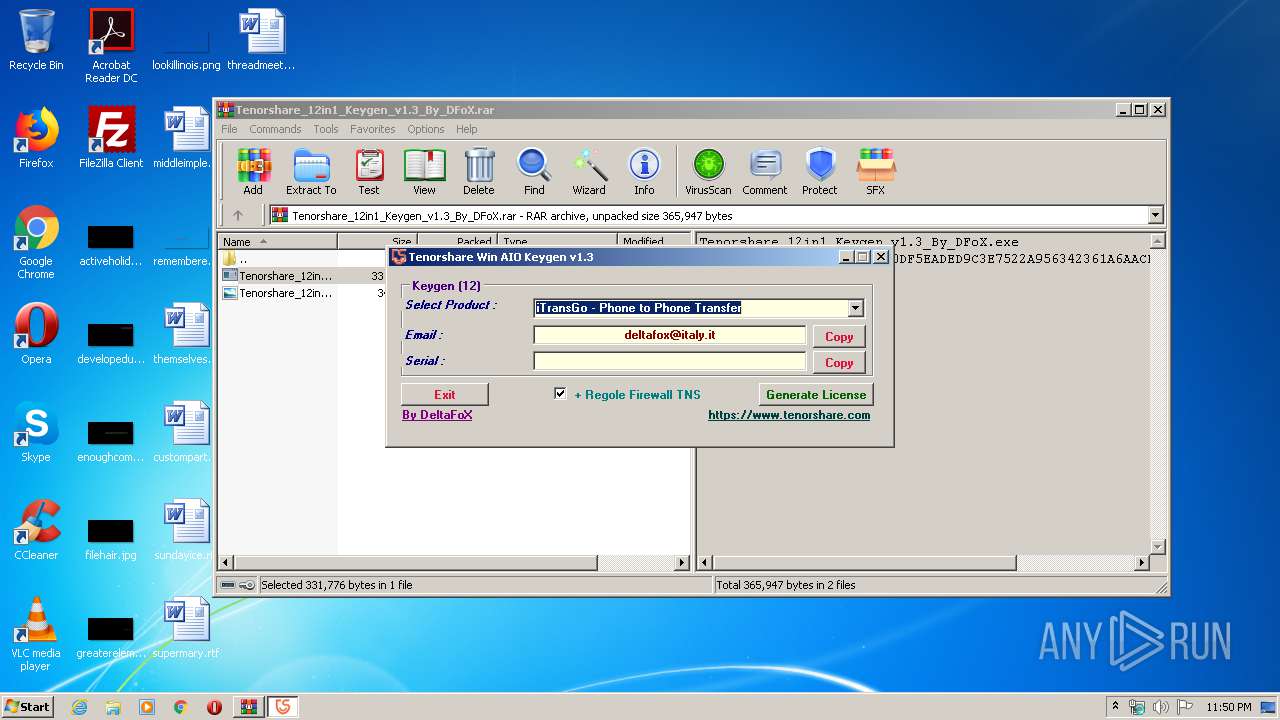Sort file list by Modified column

(x=653, y=241)
